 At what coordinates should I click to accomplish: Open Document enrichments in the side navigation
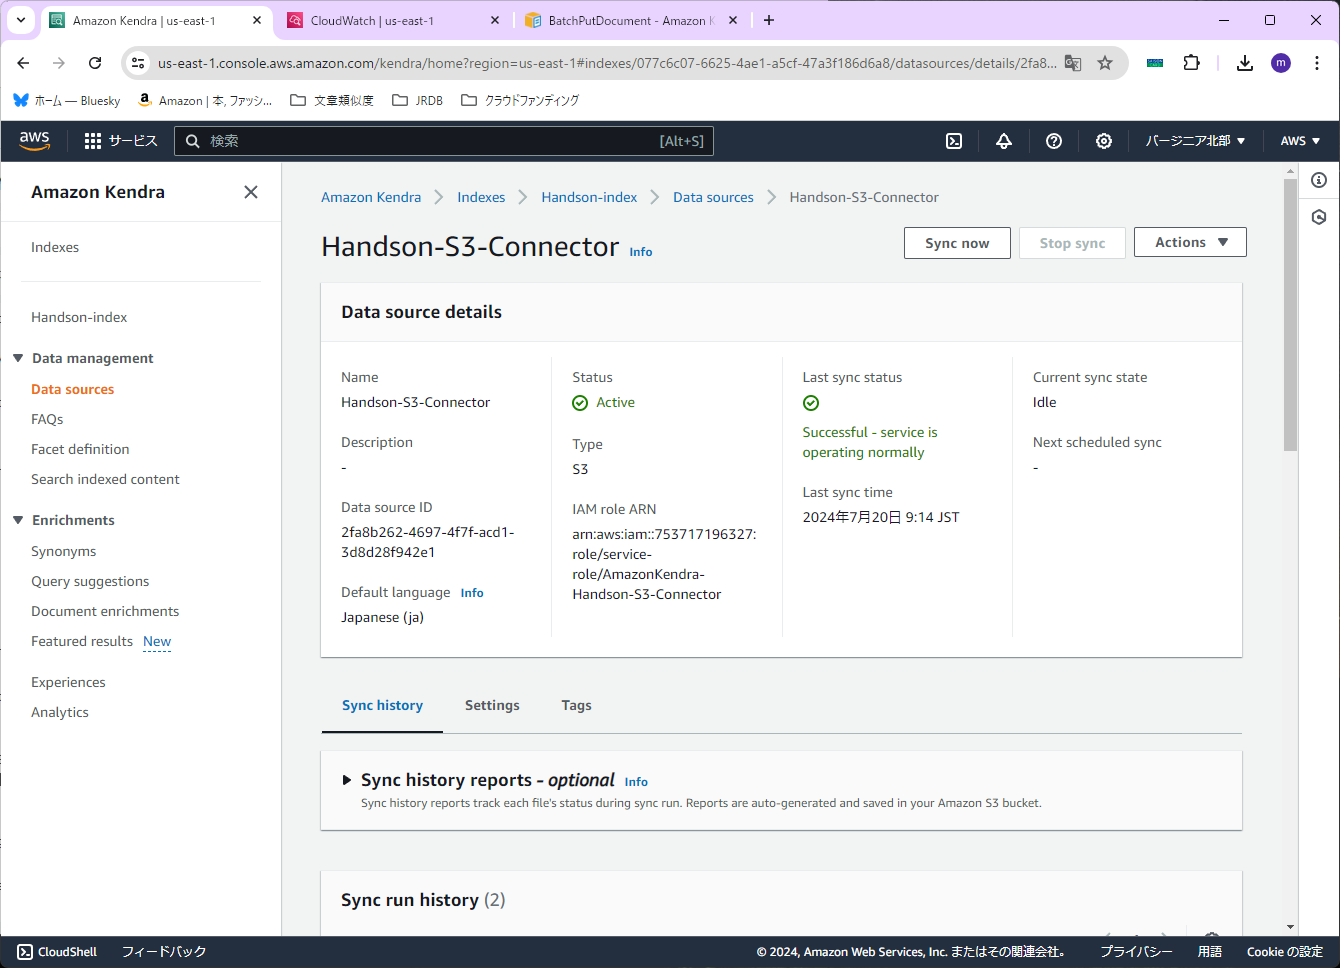coord(105,611)
